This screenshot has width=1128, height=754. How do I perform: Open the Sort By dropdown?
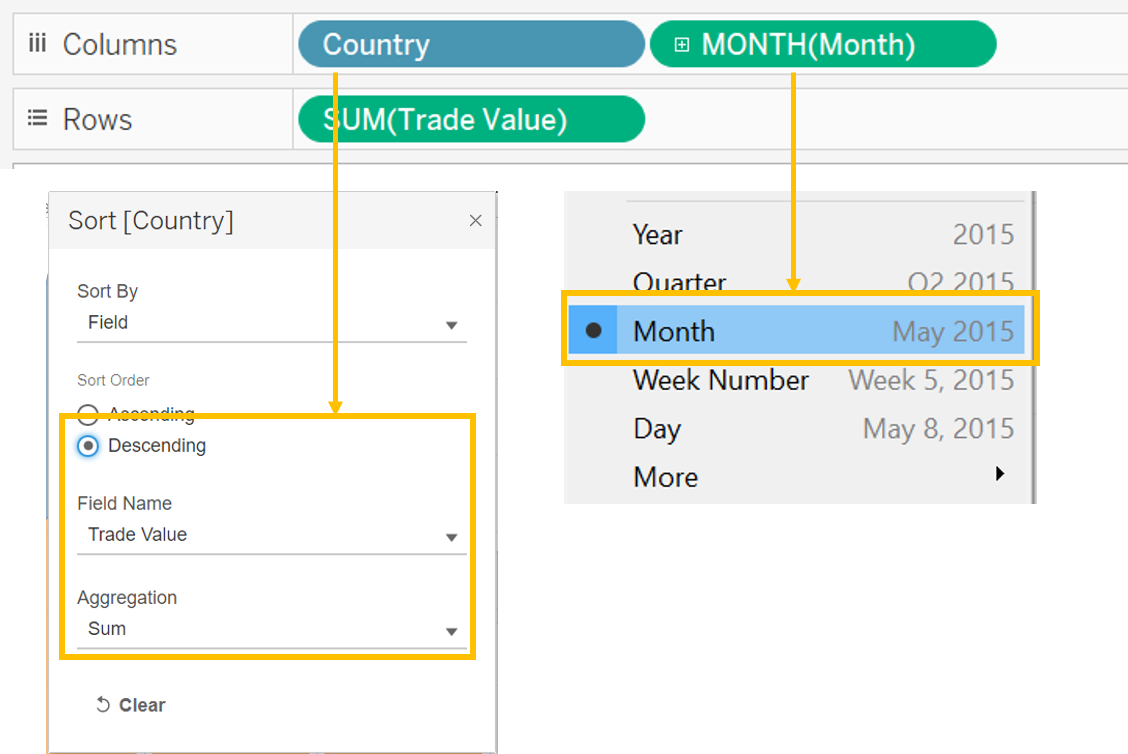[x=271, y=324]
